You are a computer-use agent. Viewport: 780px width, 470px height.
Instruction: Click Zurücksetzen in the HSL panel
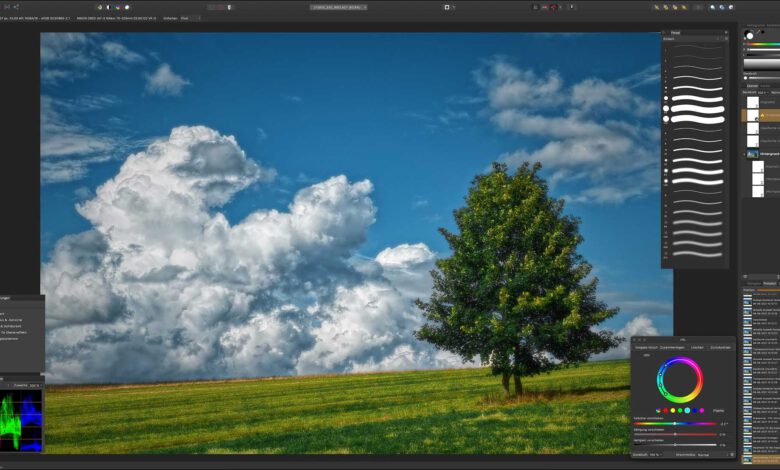click(720, 347)
